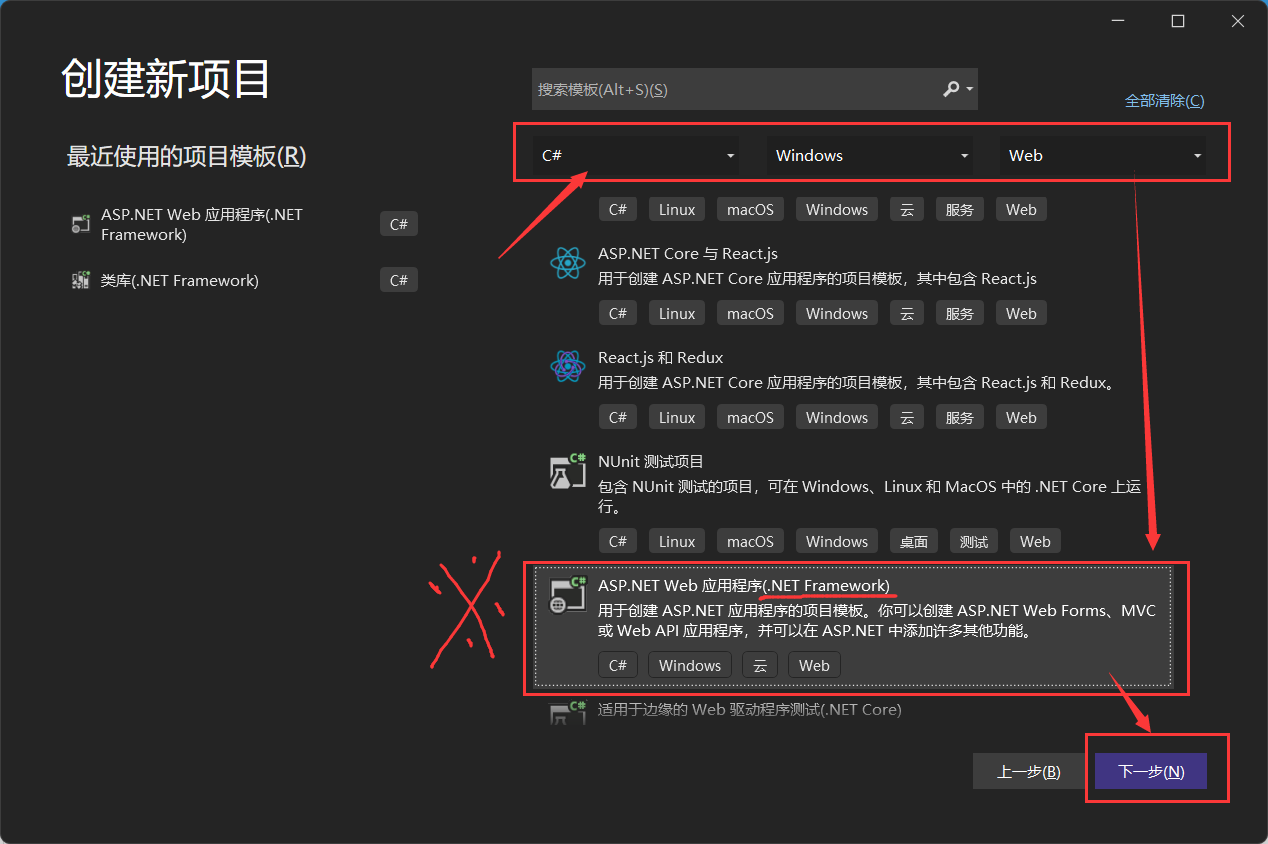Open the Windows platform filter dropdown
Screen dimensions: 1268x844
tap(869, 156)
